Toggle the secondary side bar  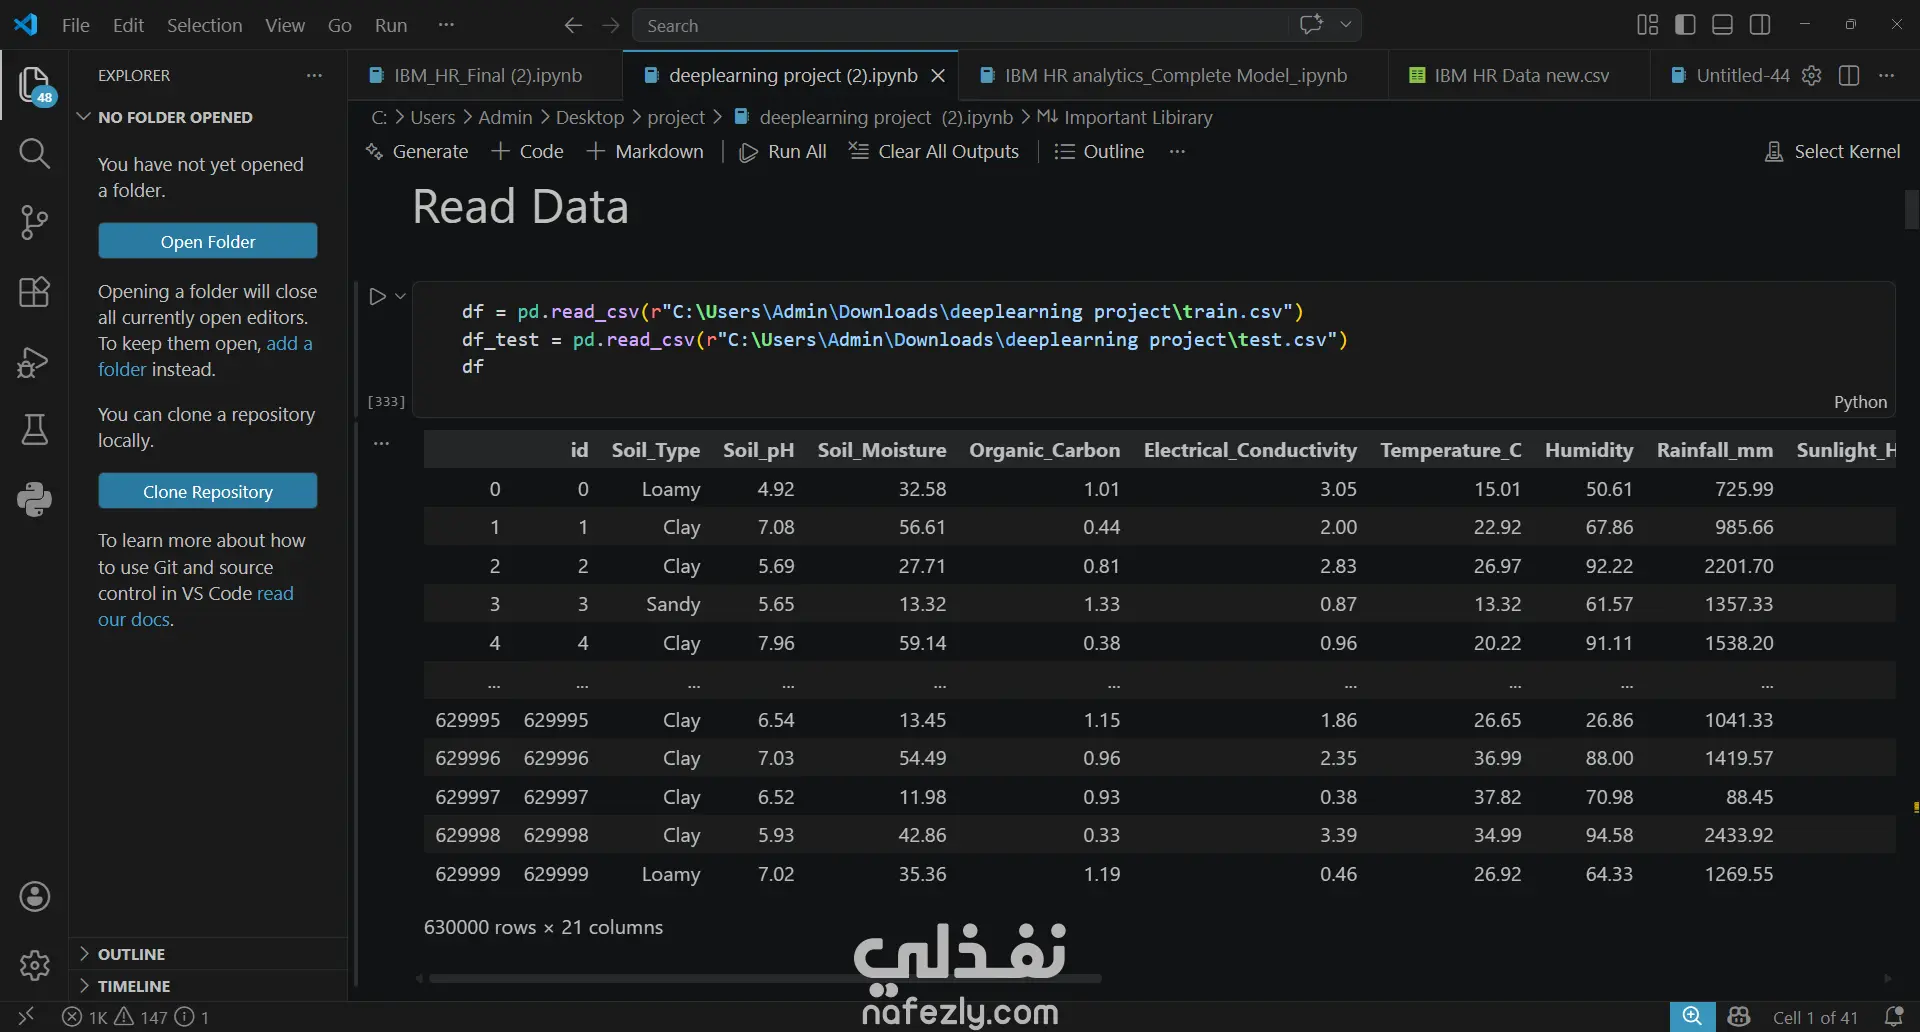click(1760, 25)
